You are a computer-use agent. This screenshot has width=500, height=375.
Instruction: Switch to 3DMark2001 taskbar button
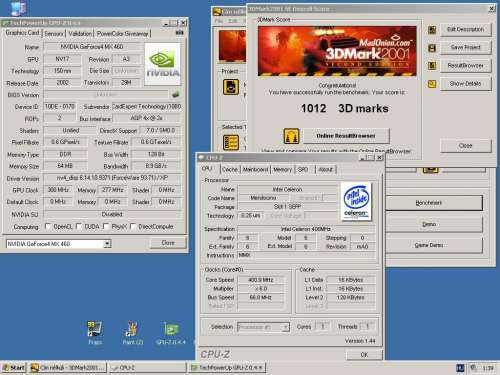coord(68,368)
